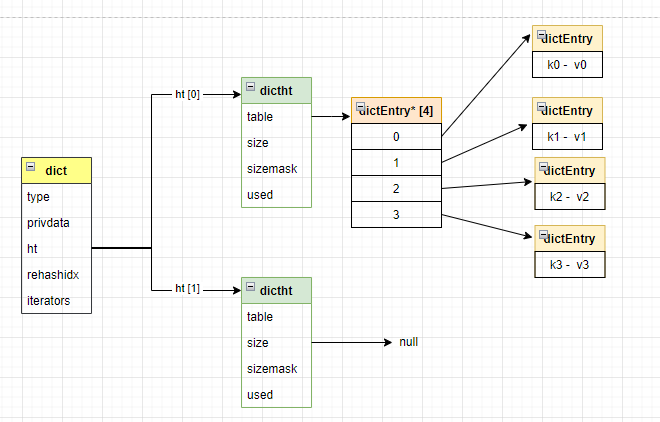This screenshot has width=660, height=422.
Task: Select the sizemask row in ht [1] dictht
Action: [276, 368]
